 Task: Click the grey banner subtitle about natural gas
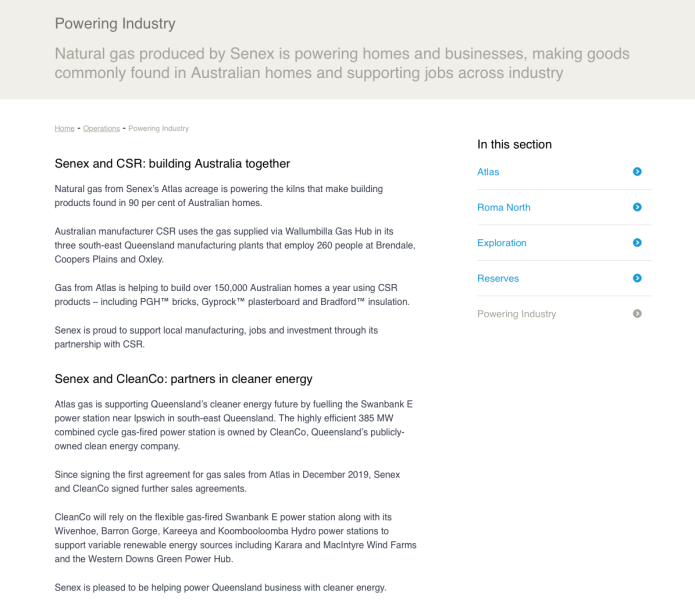click(342, 63)
